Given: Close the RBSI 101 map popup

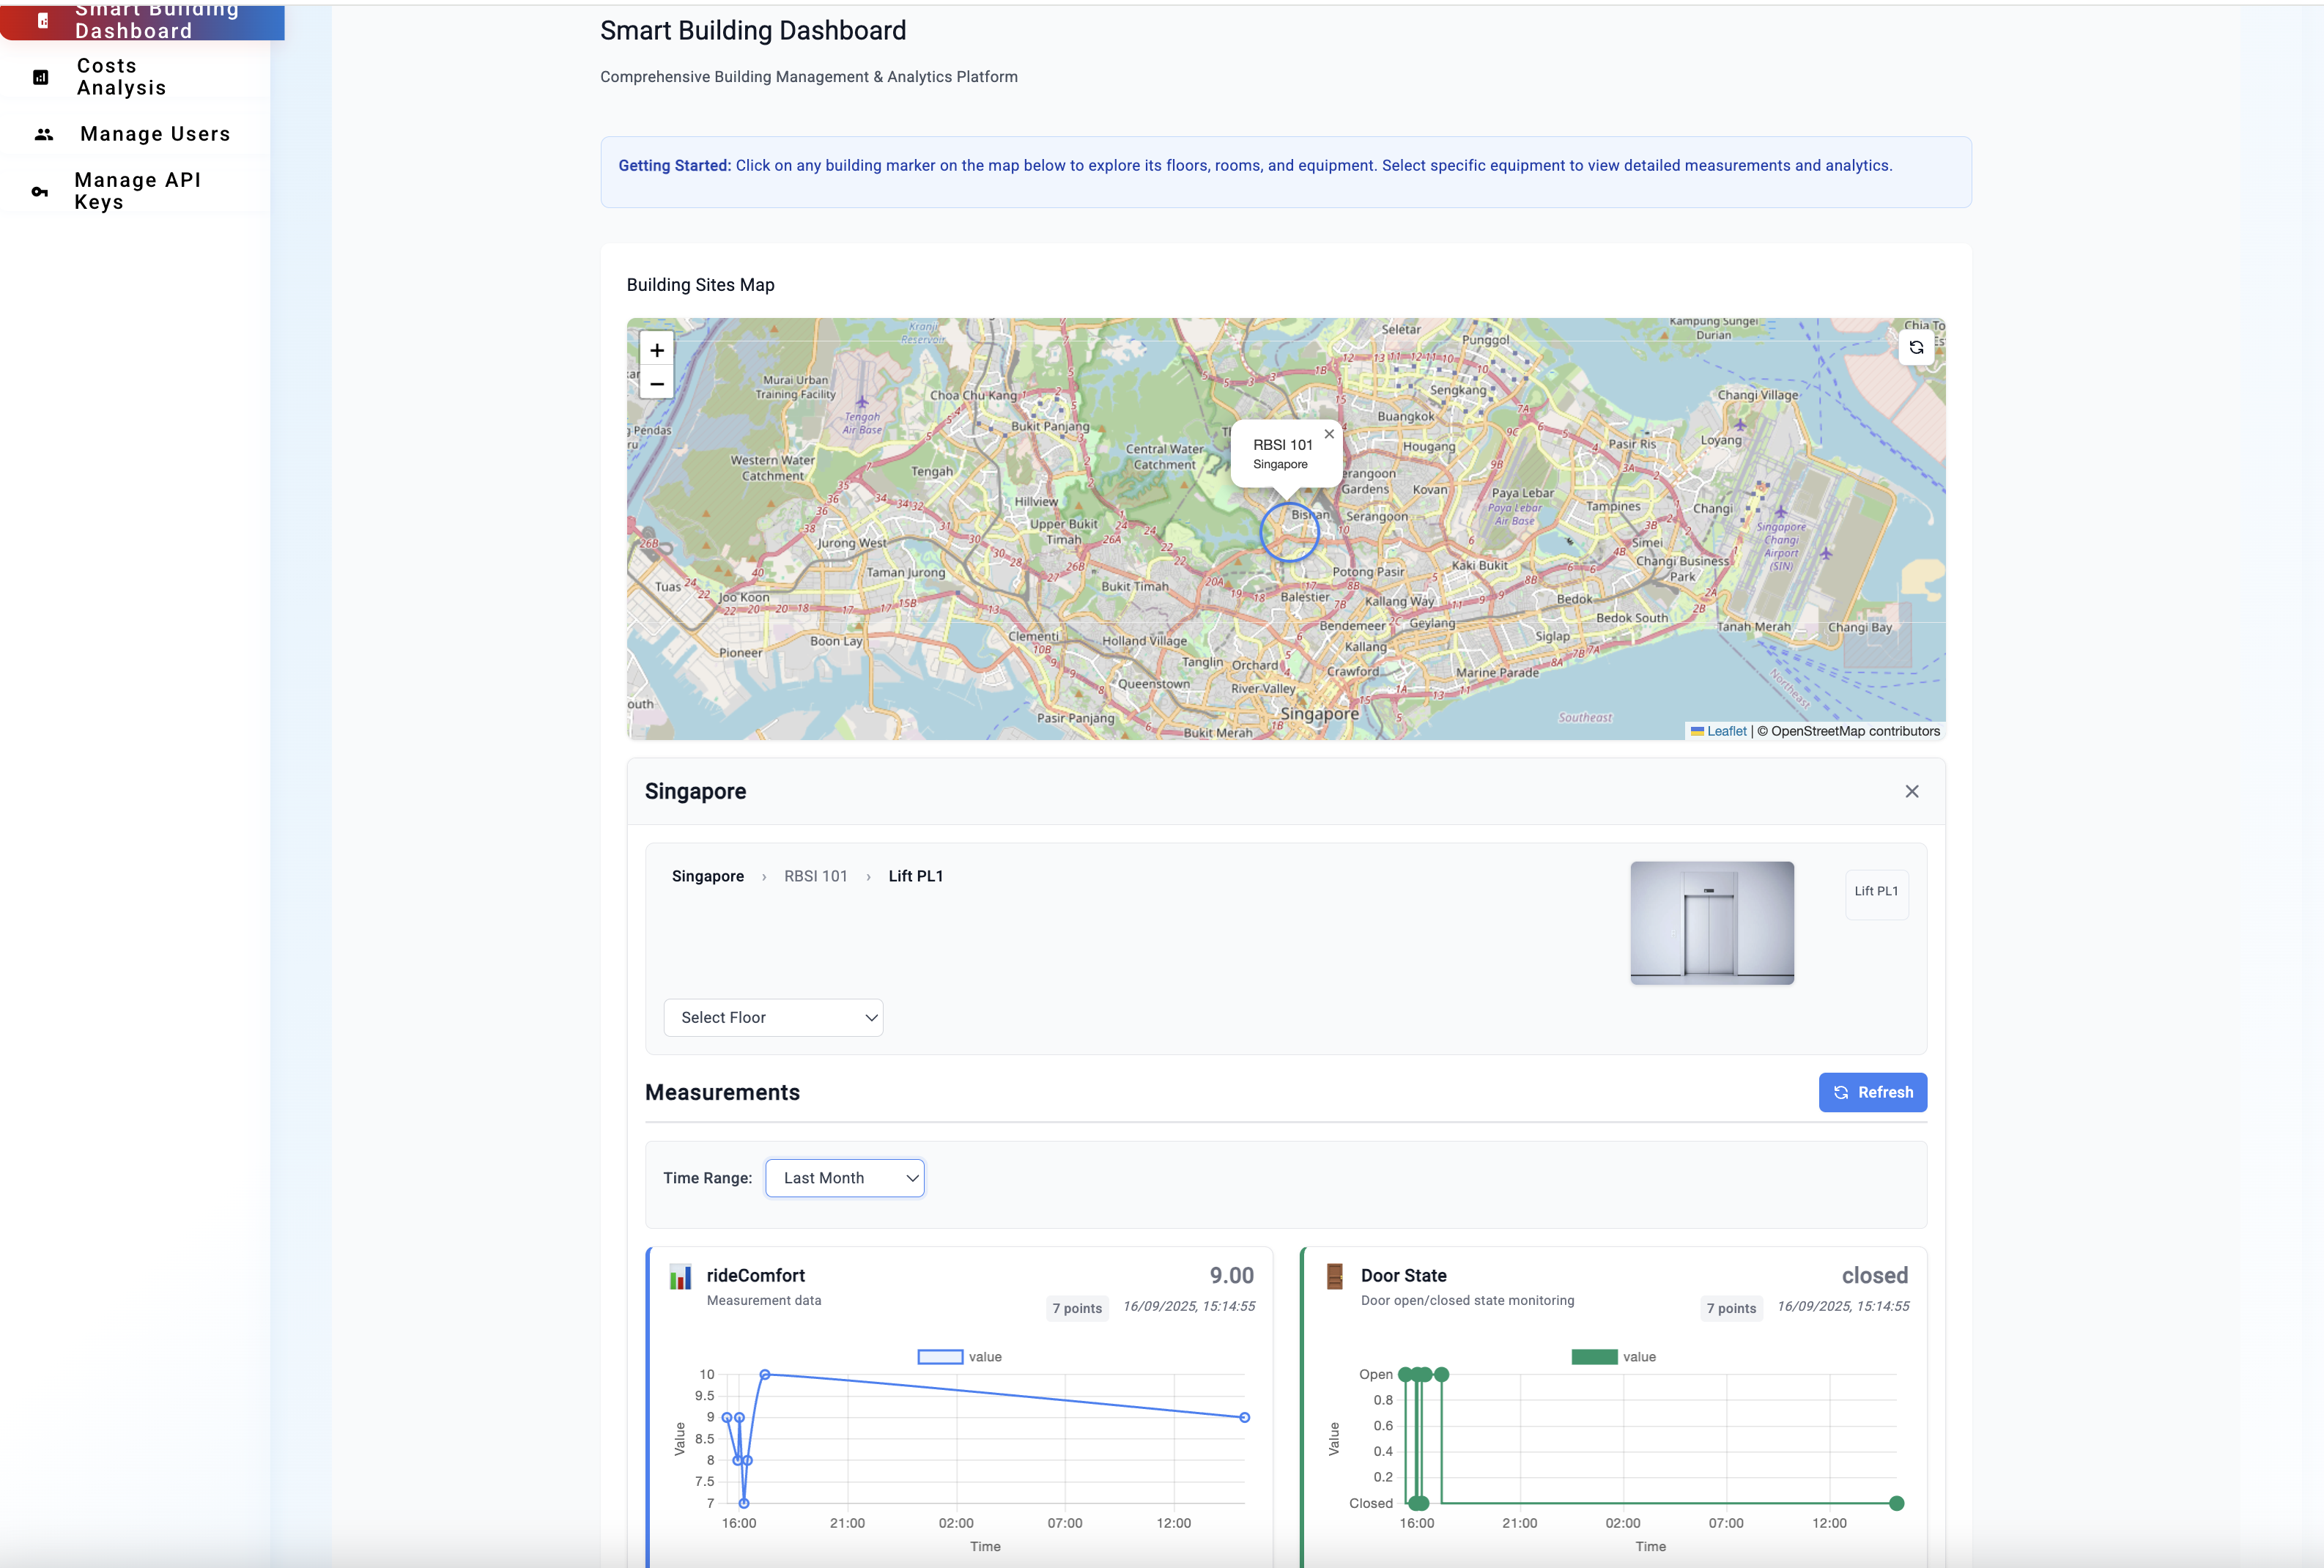Looking at the screenshot, I should click(x=1329, y=434).
